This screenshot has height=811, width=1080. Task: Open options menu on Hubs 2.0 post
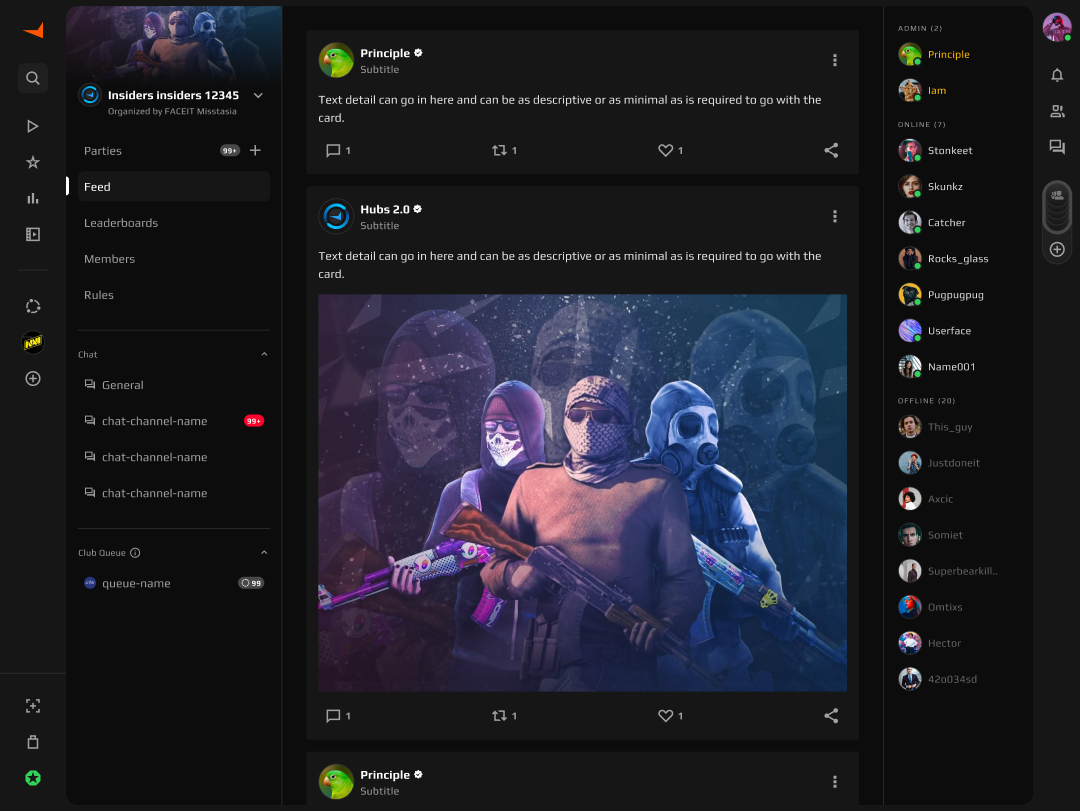click(x=835, y=216)
